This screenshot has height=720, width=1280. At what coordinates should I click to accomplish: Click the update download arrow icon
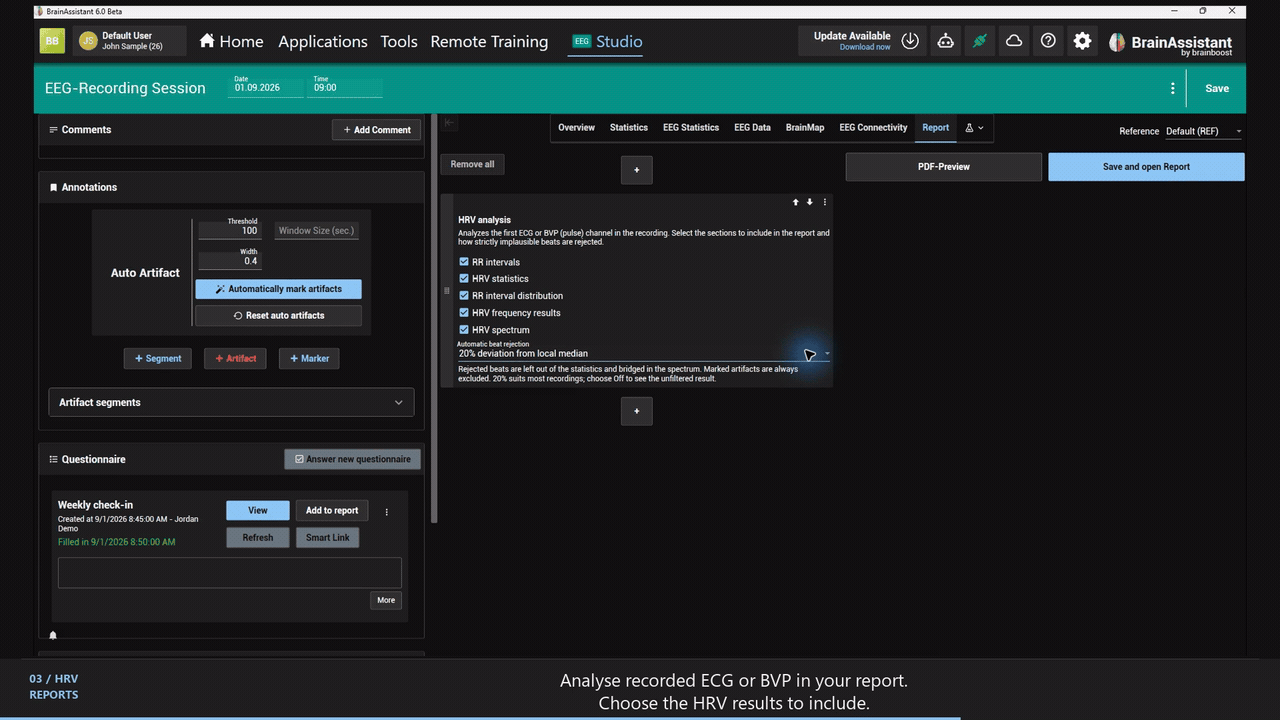tap(910, 41)
